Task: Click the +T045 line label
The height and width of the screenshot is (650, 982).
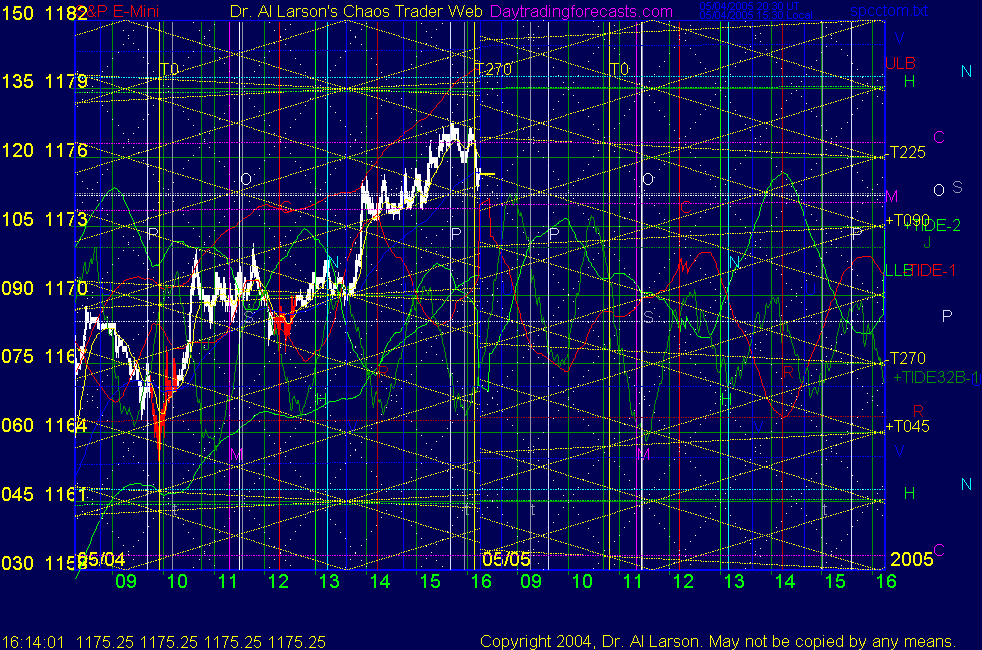Action: point(908,428)
